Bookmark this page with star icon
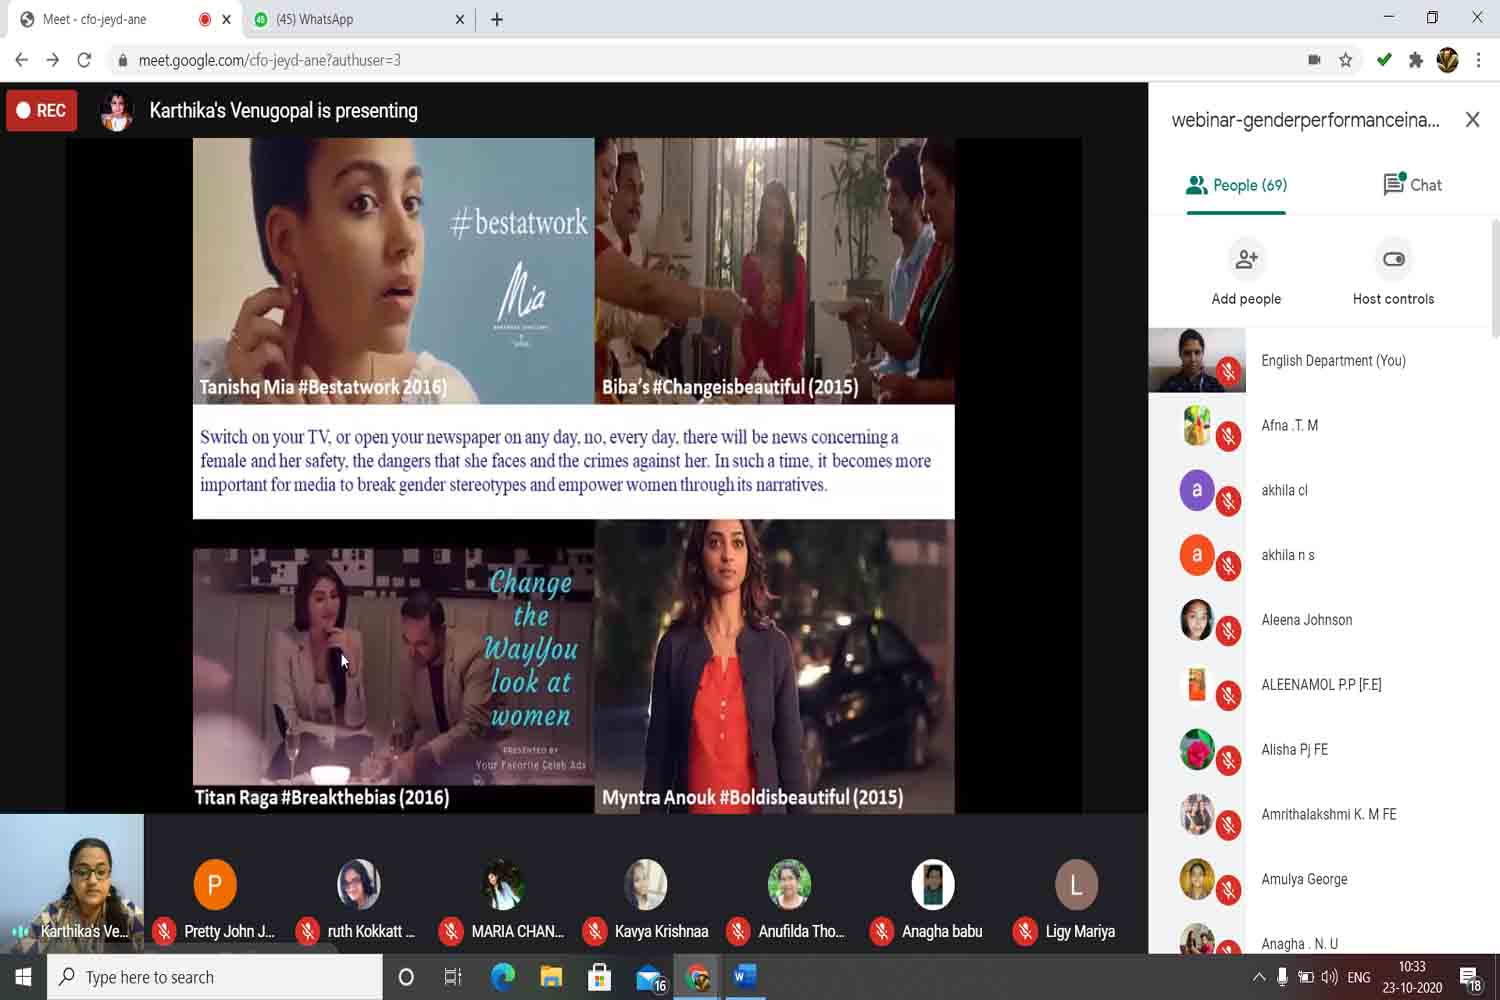Viewport: 1500px width, 1000px height. (x=1346, y=60)
